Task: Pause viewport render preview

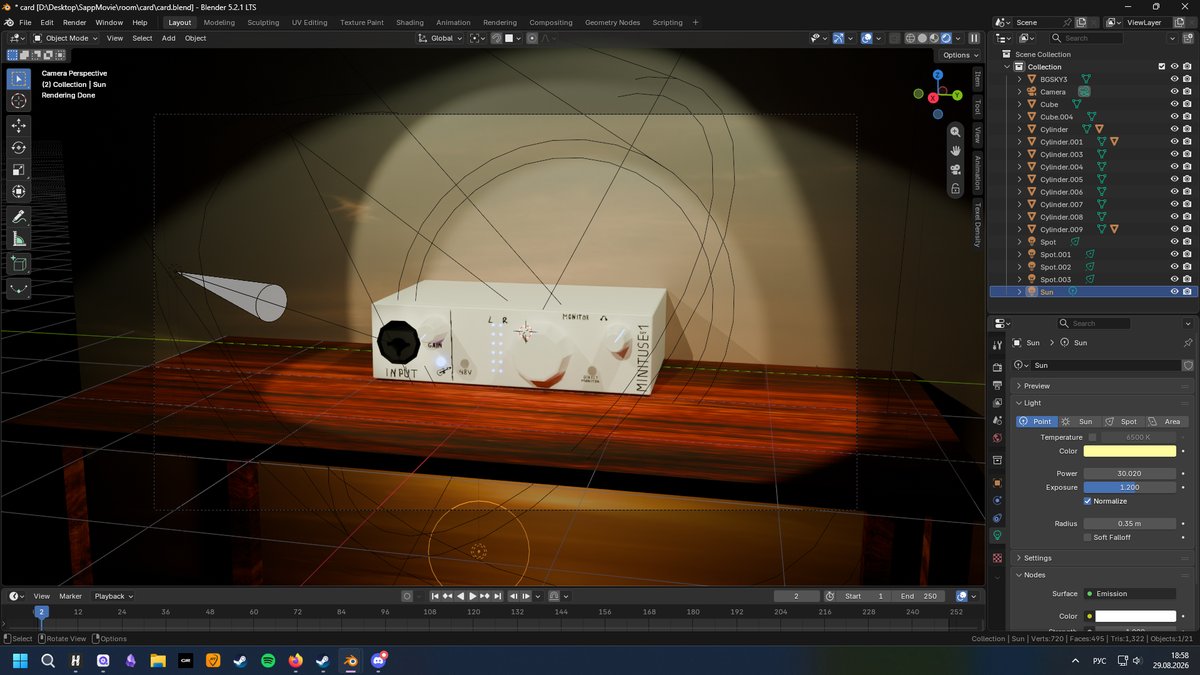Action: [x=974, y=38]
